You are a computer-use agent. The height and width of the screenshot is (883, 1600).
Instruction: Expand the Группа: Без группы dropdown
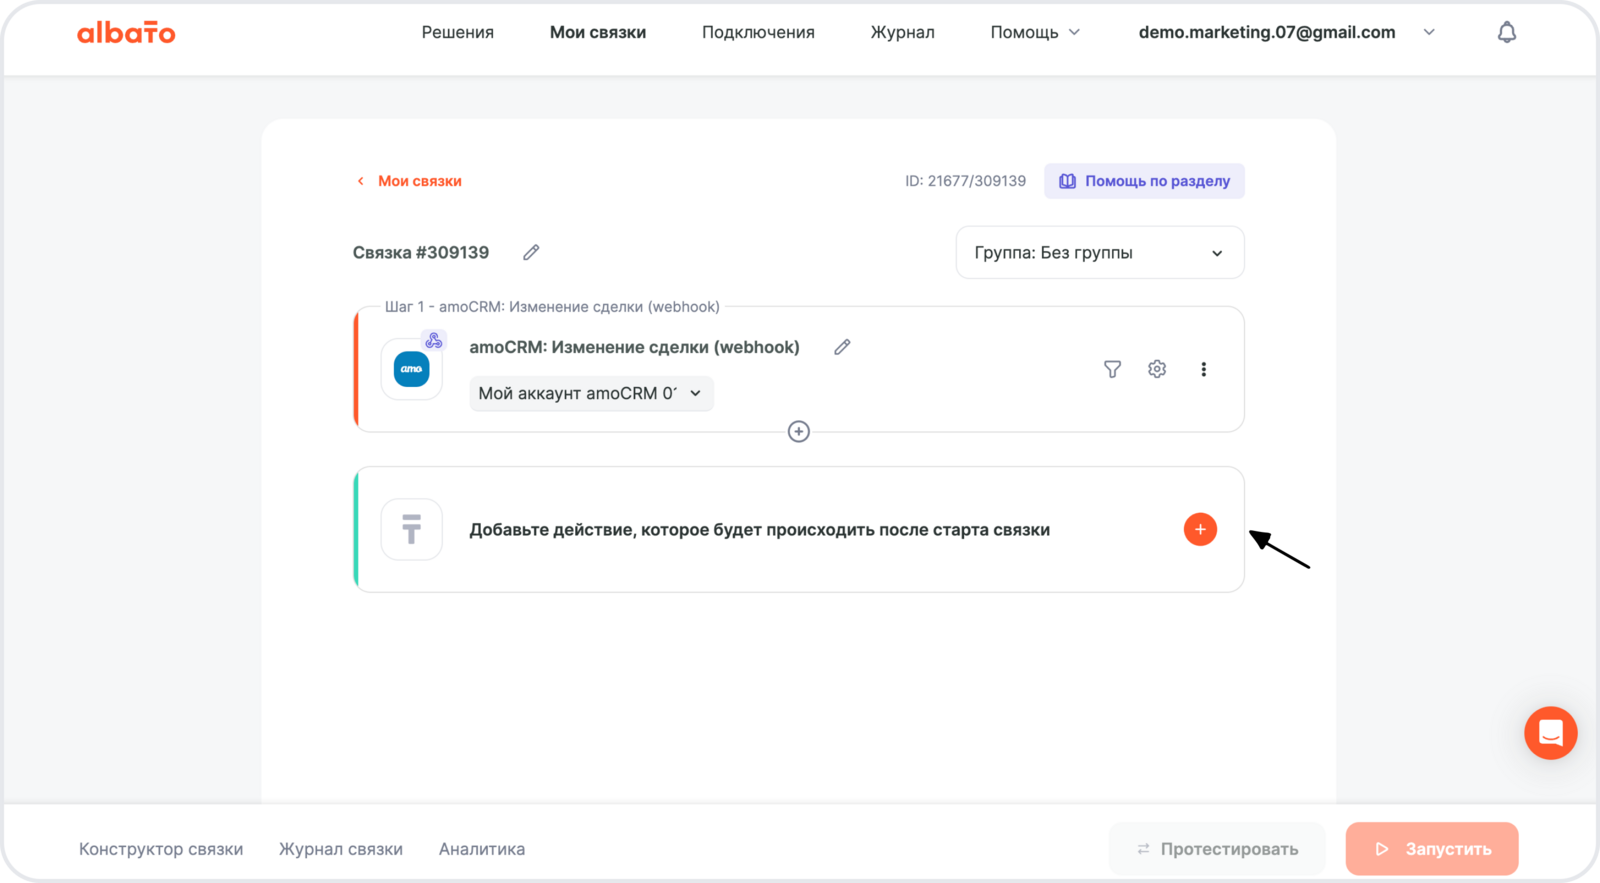click(x=1099, y=253)
